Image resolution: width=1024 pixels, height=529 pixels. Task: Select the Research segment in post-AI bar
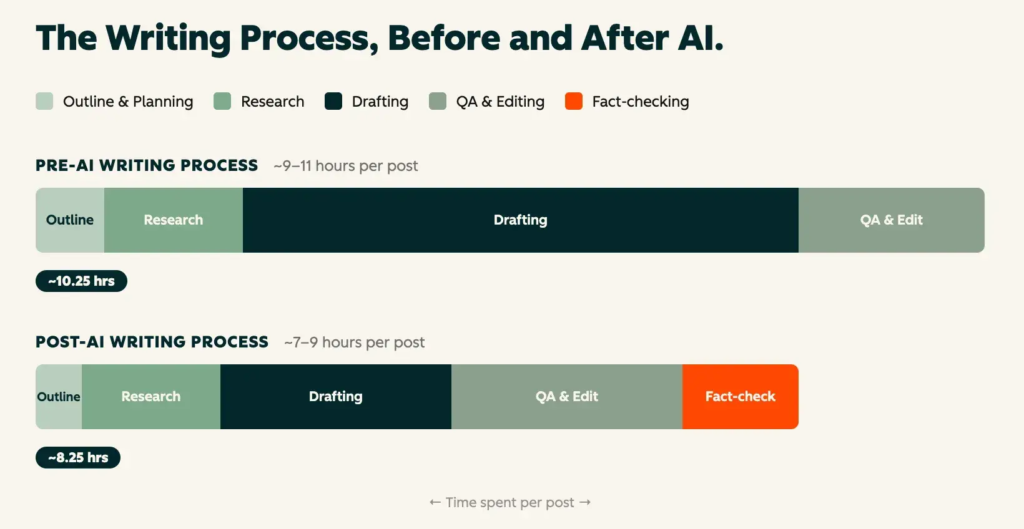(151, 396)
